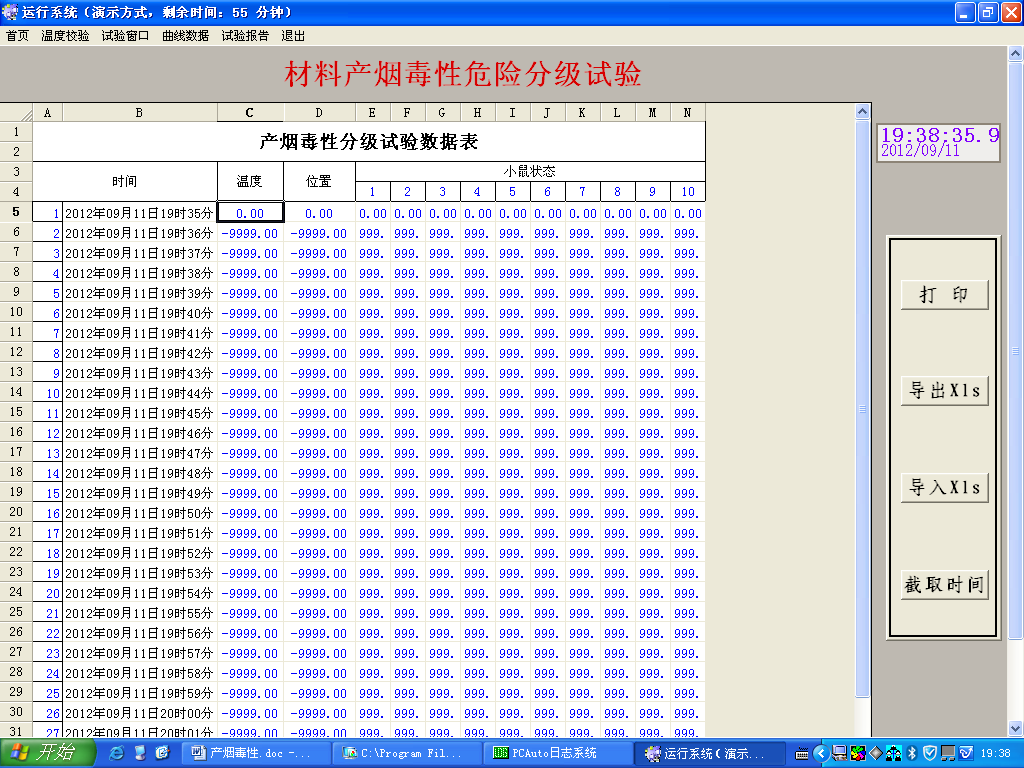Open the 首页 menu
This screenshot has height=768, width=1024.
(x=17, y=35)
